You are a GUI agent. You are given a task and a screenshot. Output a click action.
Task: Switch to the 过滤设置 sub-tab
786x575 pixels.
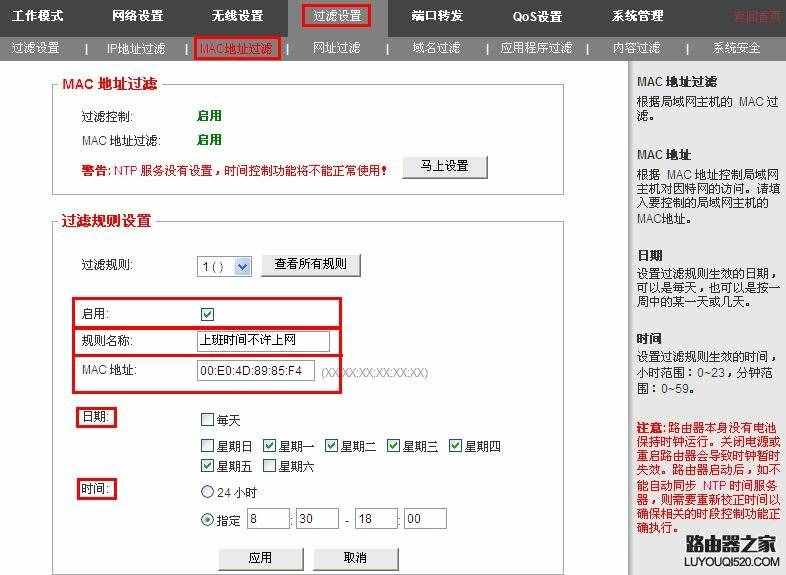pos(35,48)
